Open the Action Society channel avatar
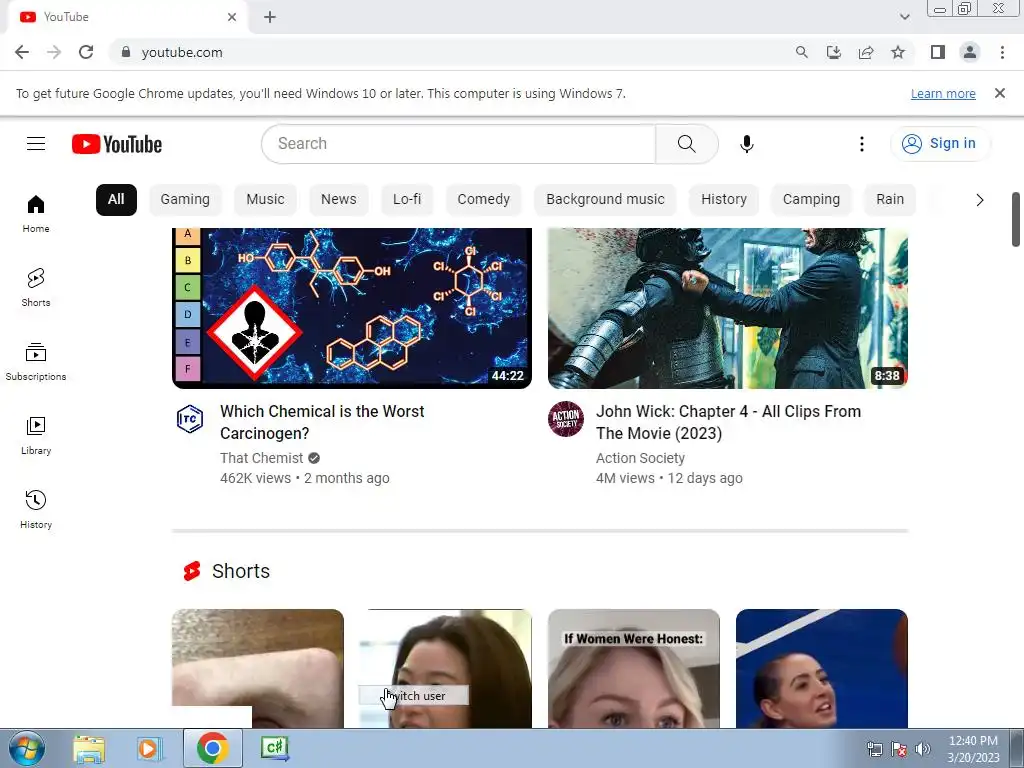Viewport: 1024px width, 768px height. pos(566,419)
